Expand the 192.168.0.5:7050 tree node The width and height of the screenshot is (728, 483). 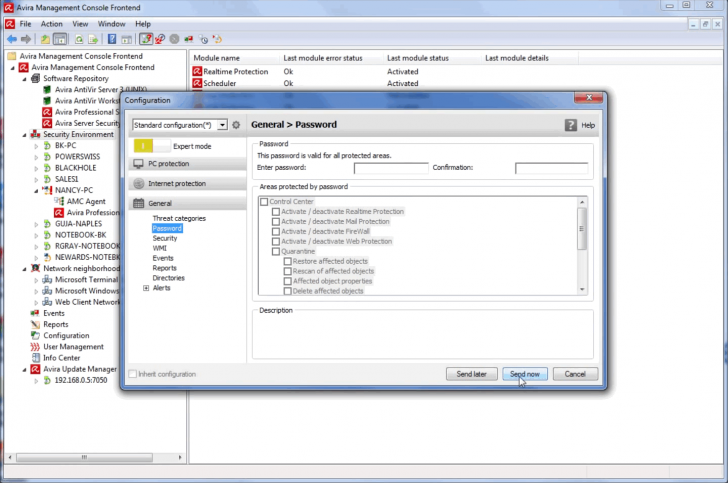pyautogui.click(x=36, y=380)
